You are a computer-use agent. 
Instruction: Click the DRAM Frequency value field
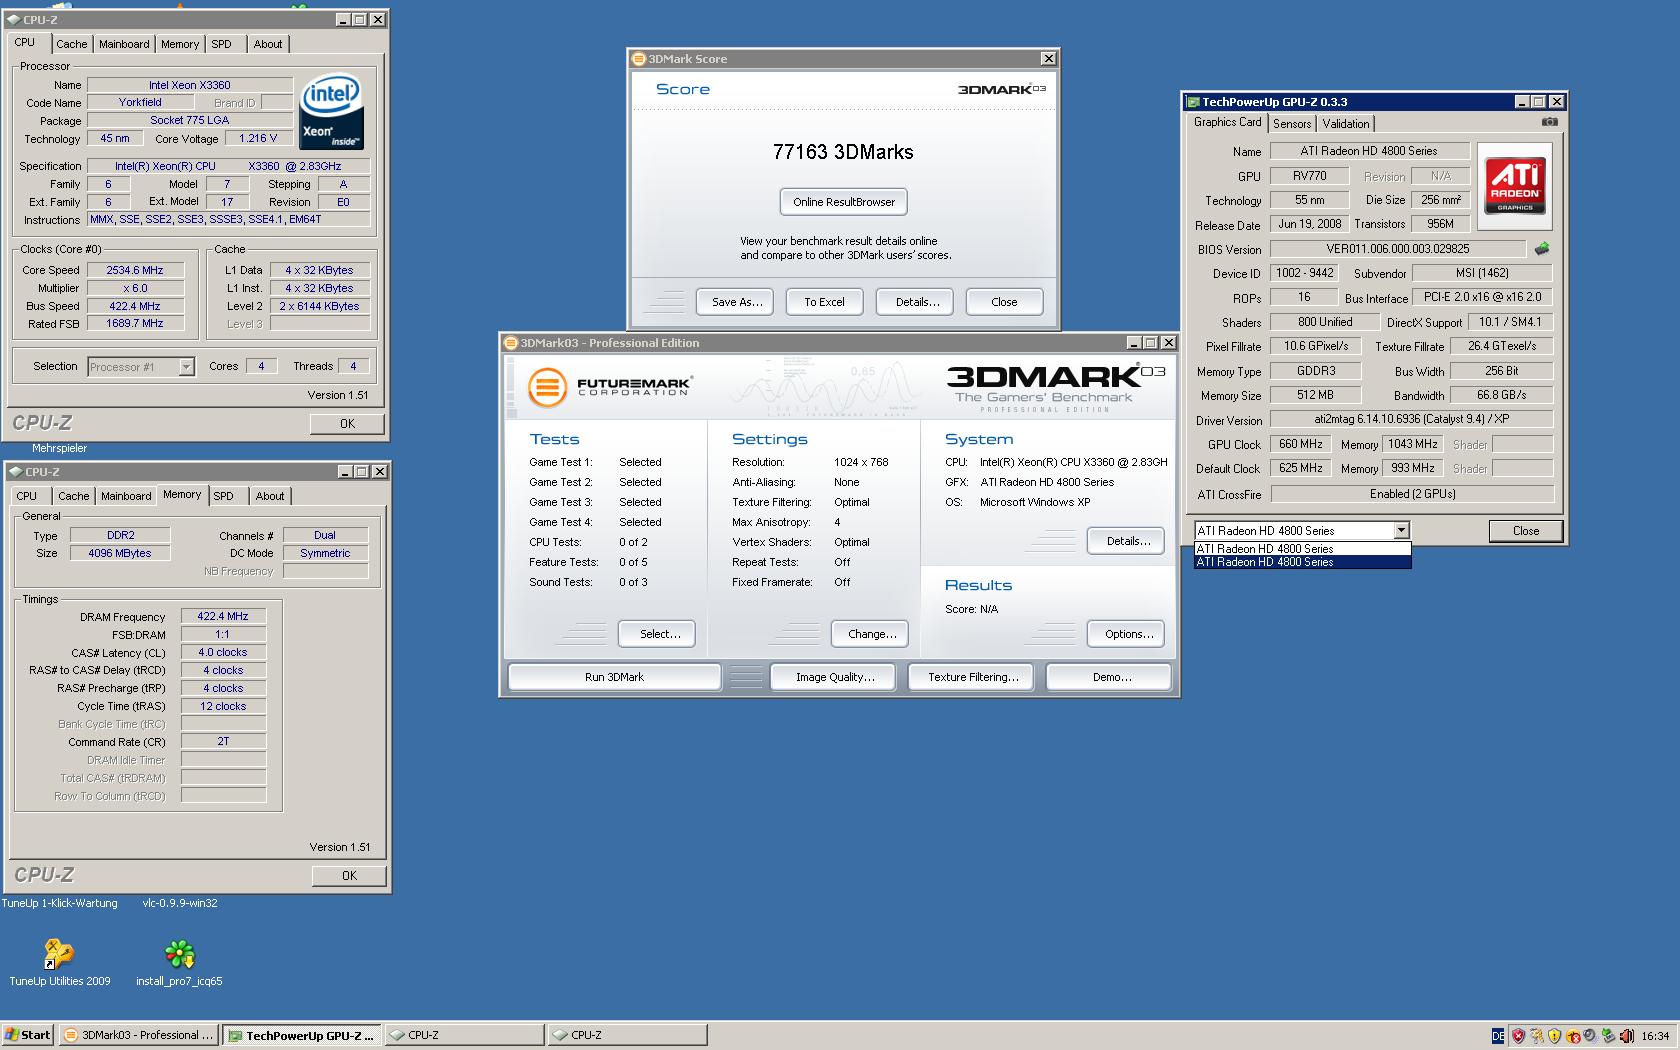(223, 617)
